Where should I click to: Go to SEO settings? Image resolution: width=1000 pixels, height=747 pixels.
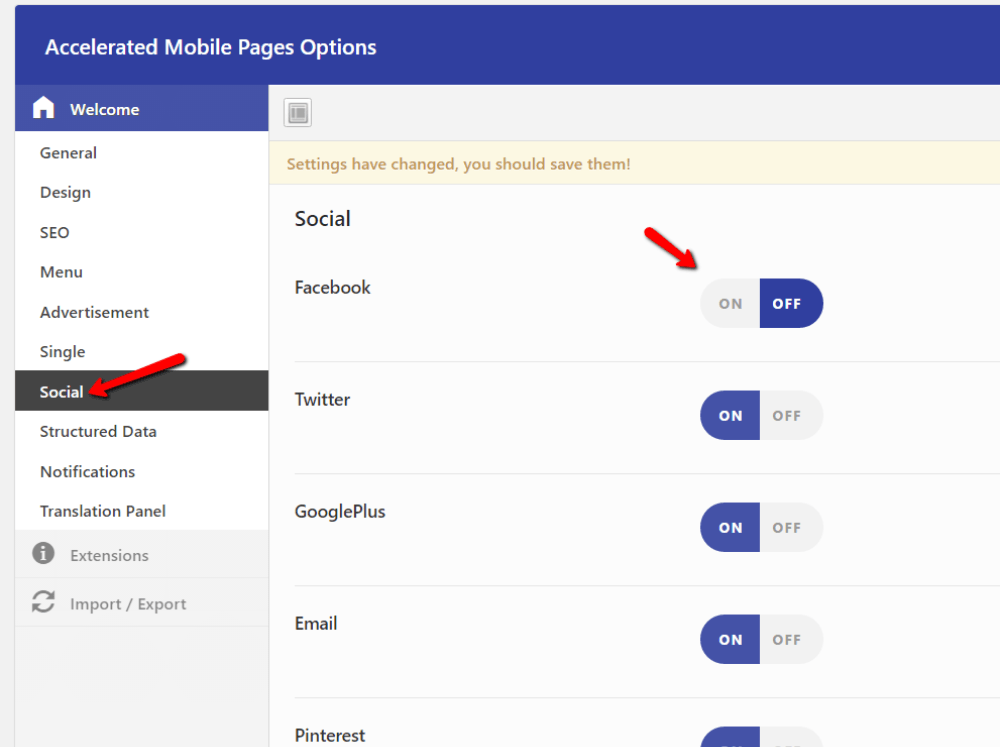[x=142, y=233]
